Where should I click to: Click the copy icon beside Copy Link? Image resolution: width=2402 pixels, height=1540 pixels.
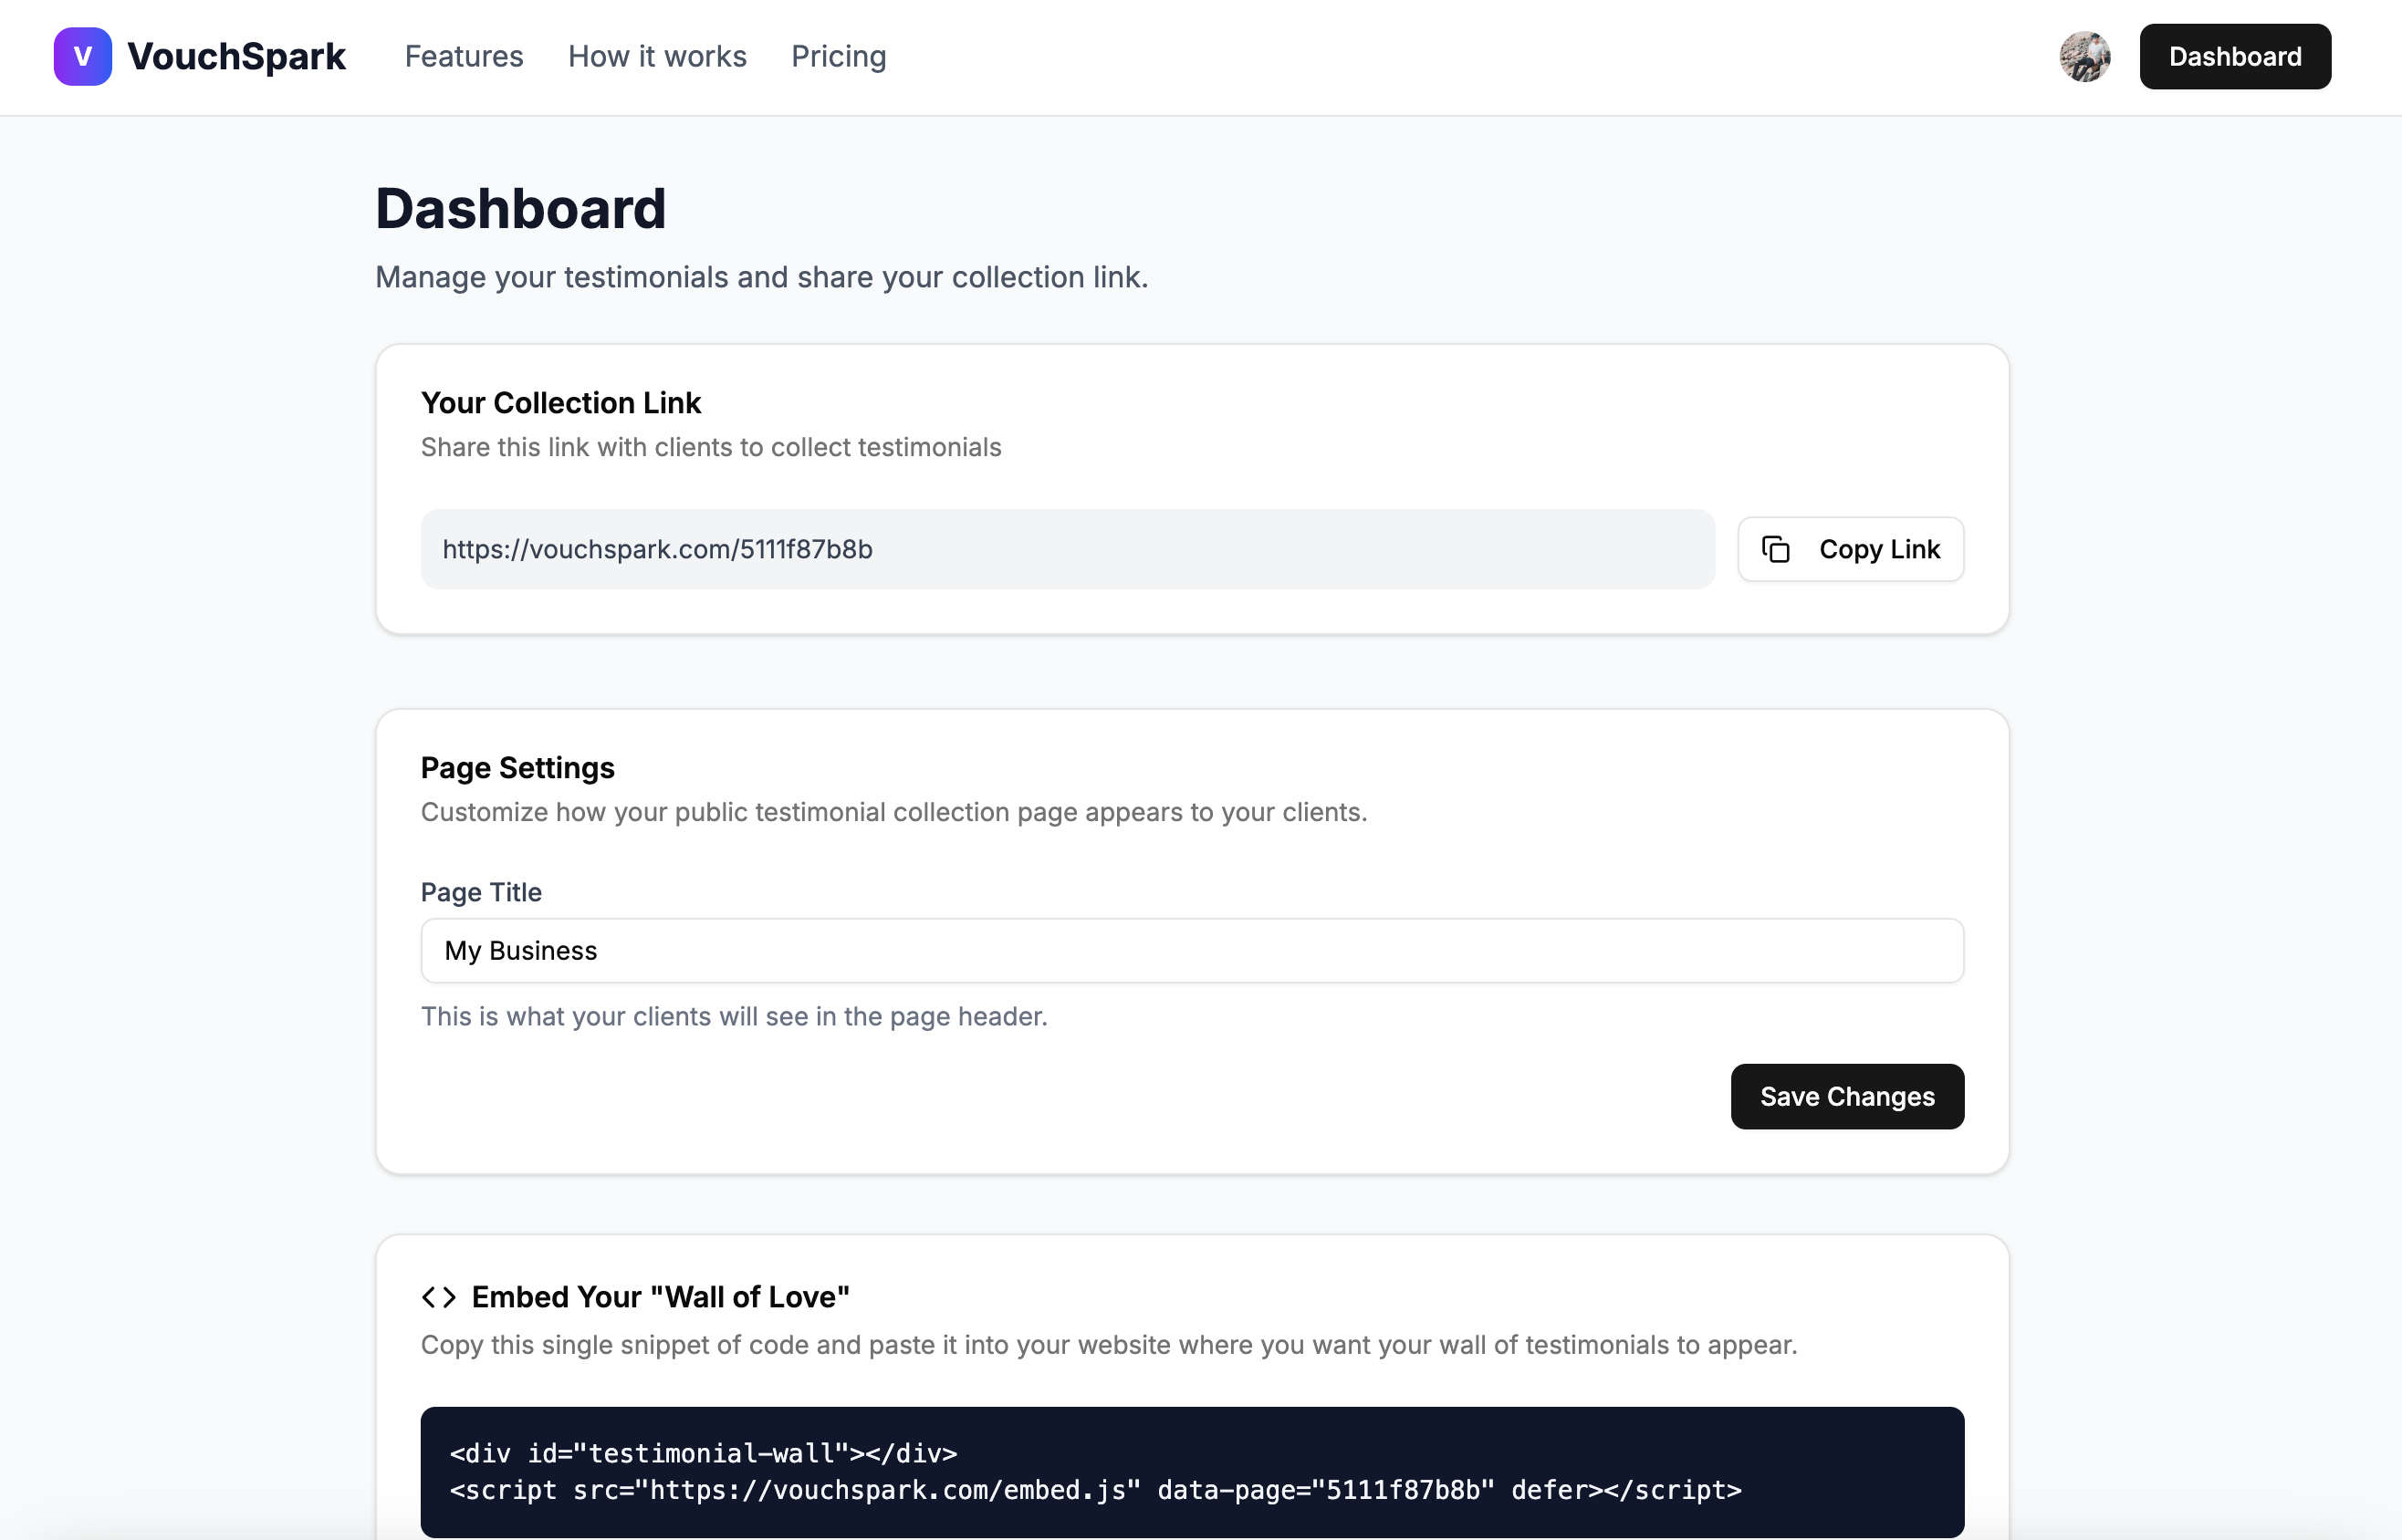point(1775,549)
